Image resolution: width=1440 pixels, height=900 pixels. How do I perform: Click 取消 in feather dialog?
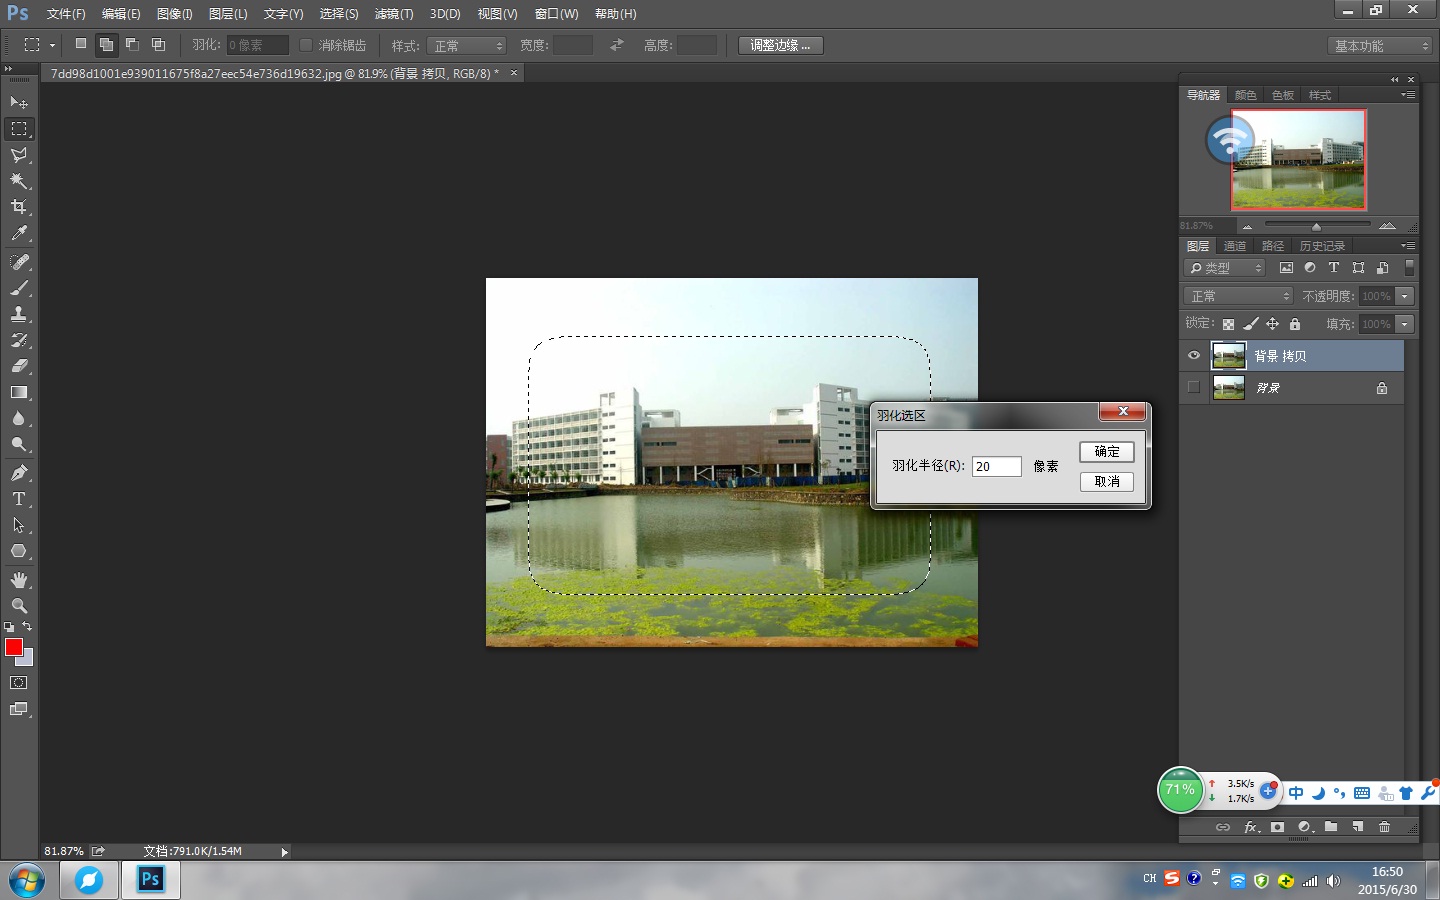pos(1107,482)
